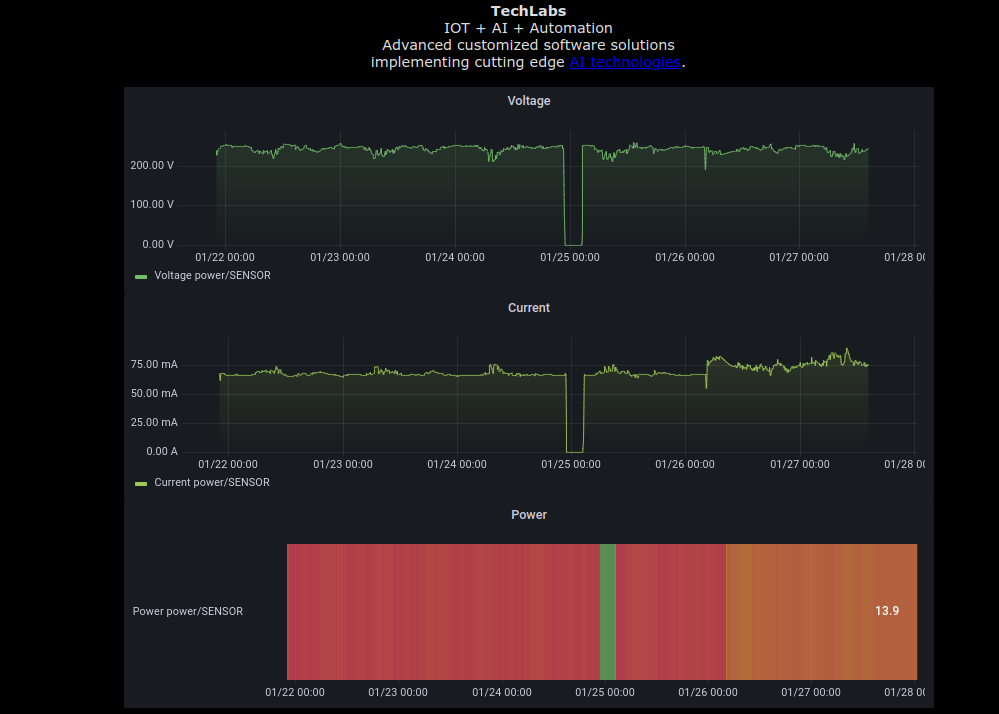The height and width of the screenshot is (714, 999).
Task: Click the 200.00 V axis label
Action: tap(151, 165)
